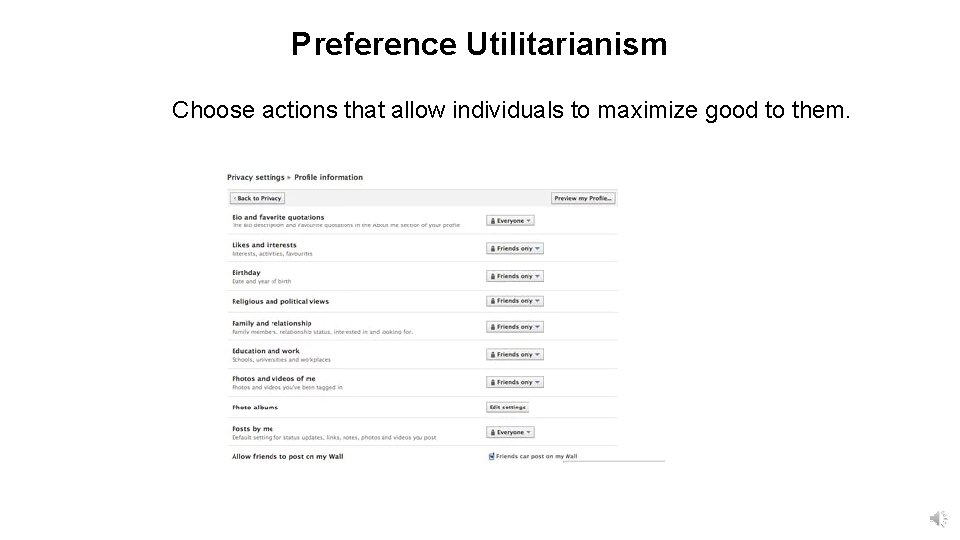Expand the Education and work privacy dropdown
The image size is (960, 540).
[x=515, y=354]
